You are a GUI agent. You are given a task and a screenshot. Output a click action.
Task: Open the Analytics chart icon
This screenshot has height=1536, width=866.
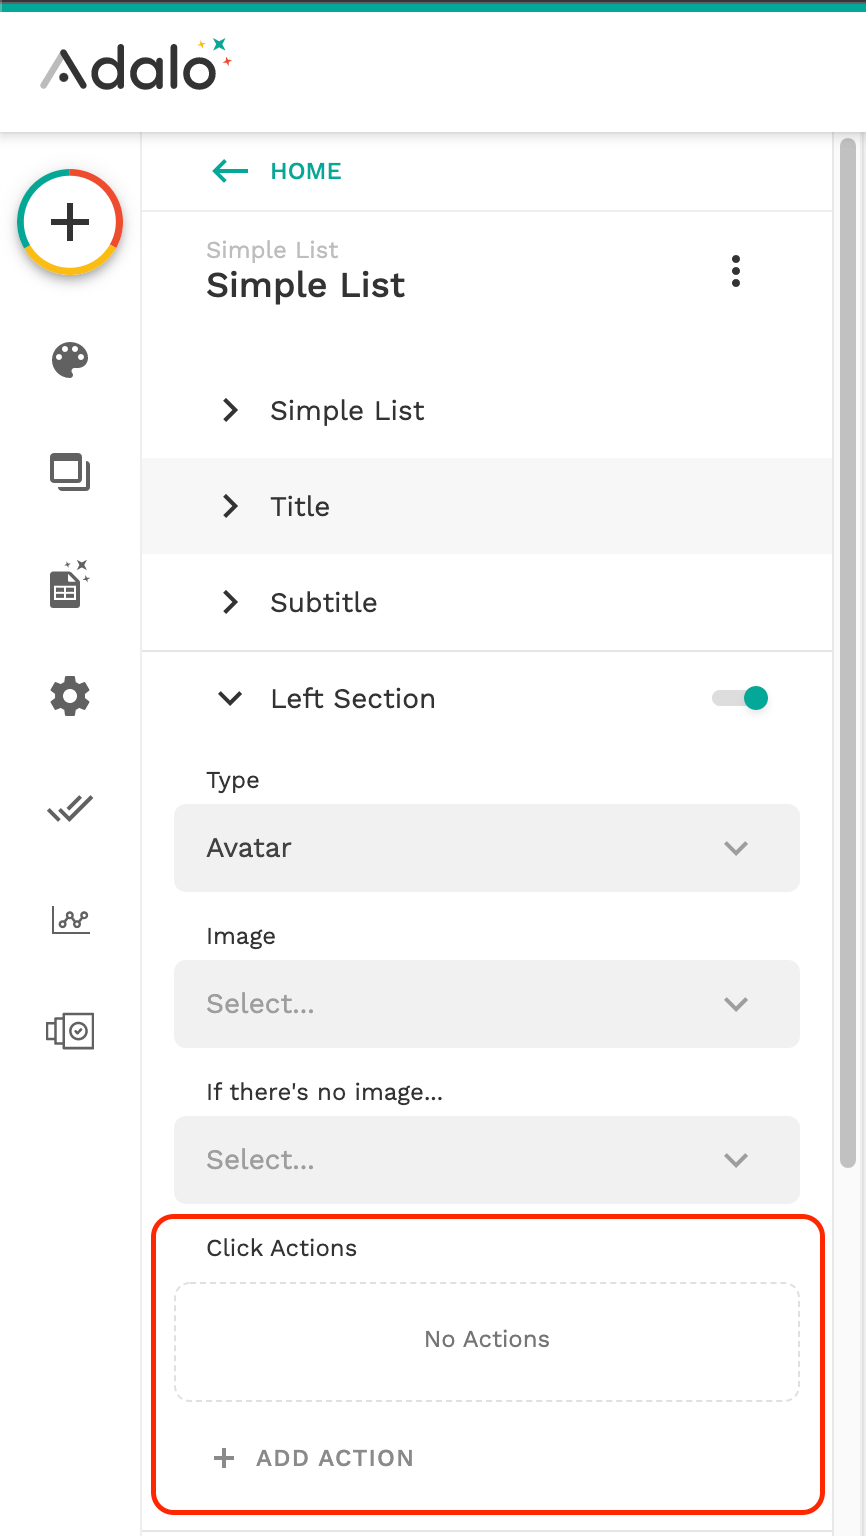point(70,920)
